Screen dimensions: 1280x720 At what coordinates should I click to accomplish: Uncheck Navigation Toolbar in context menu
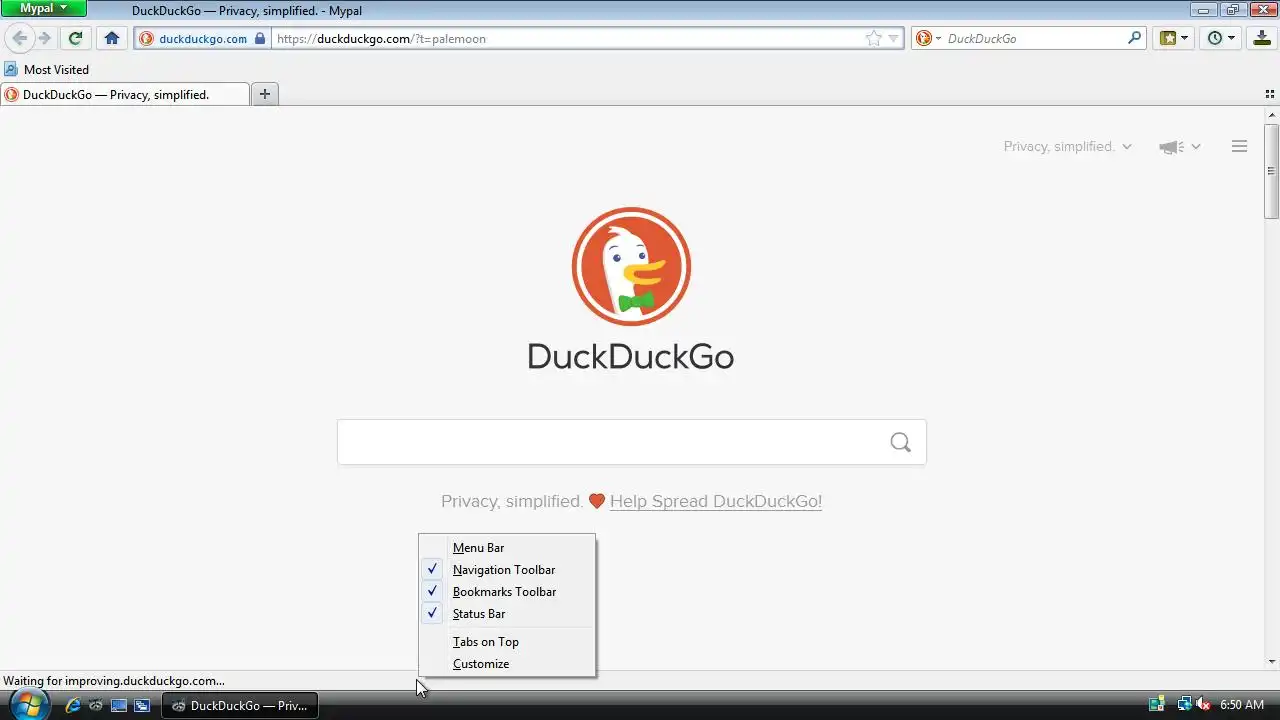click(507, 569)
